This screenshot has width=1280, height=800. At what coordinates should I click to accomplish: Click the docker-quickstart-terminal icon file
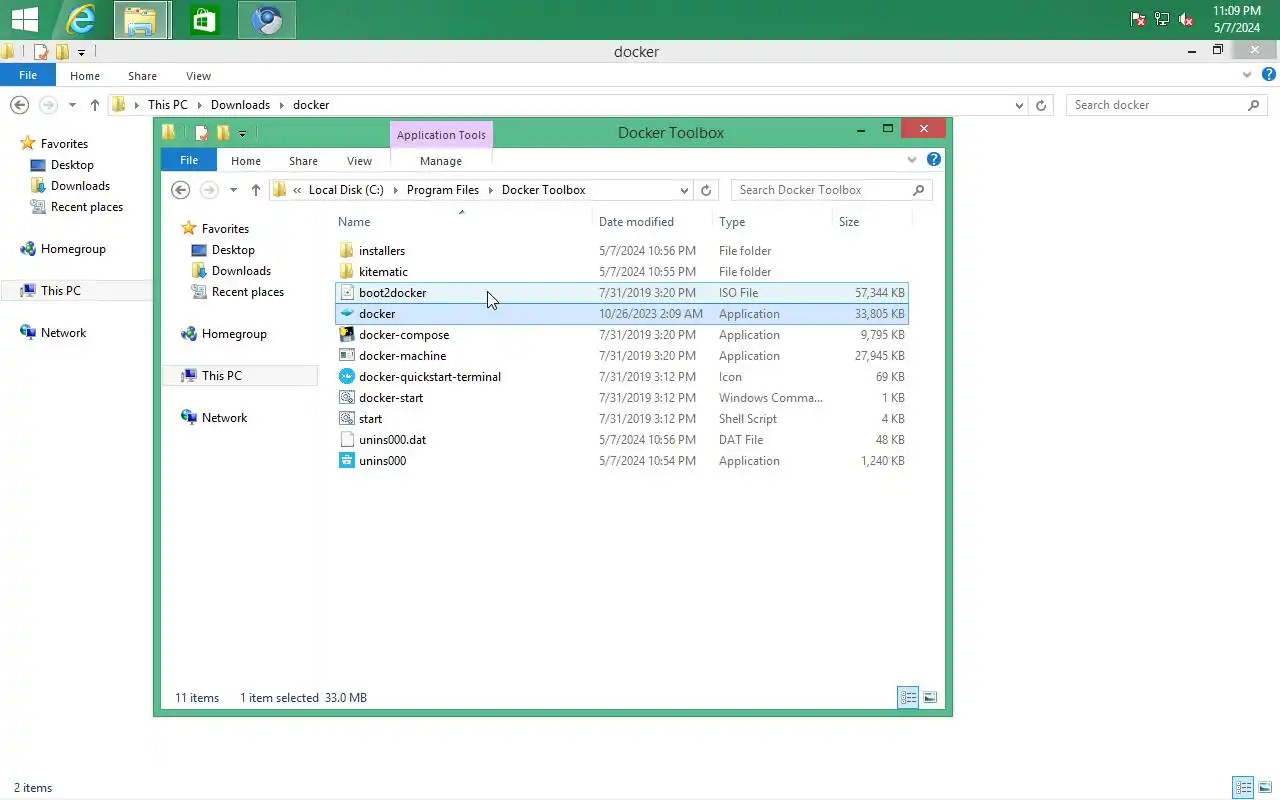(x=347, y=377)
